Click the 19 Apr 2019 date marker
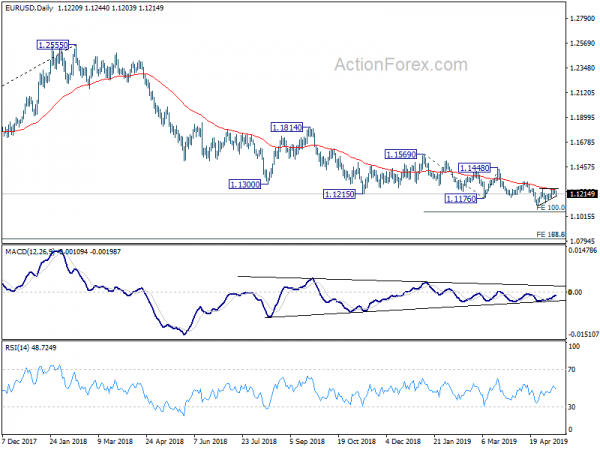Viewport: 600px width, 450px height. pos(548,441)
